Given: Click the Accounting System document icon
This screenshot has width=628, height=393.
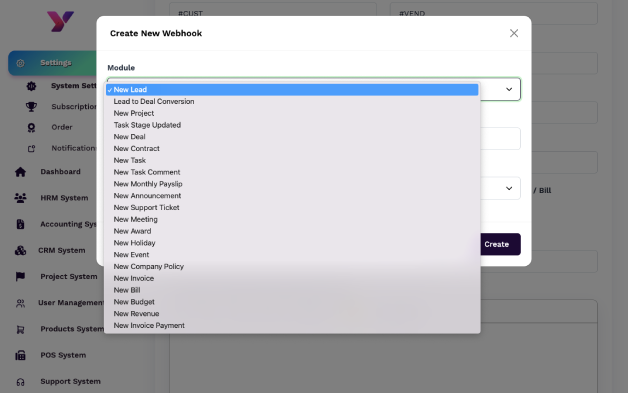Looking at the screenshot, I should (20, 224).
